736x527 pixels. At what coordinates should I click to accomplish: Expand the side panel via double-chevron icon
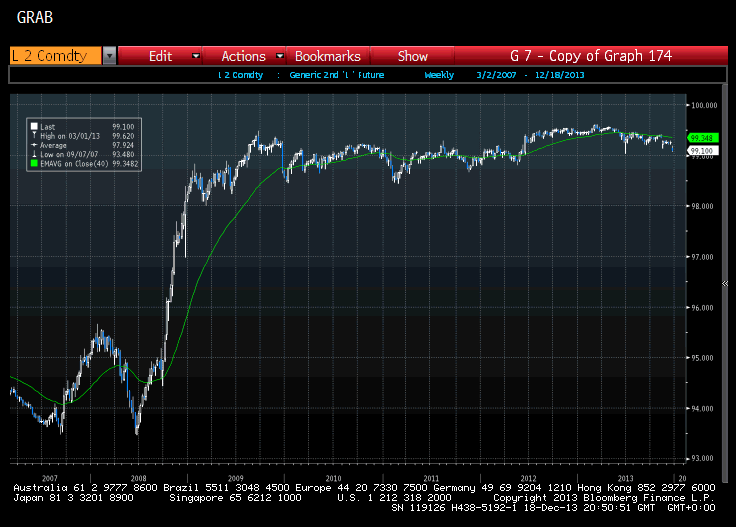point(725,283)
